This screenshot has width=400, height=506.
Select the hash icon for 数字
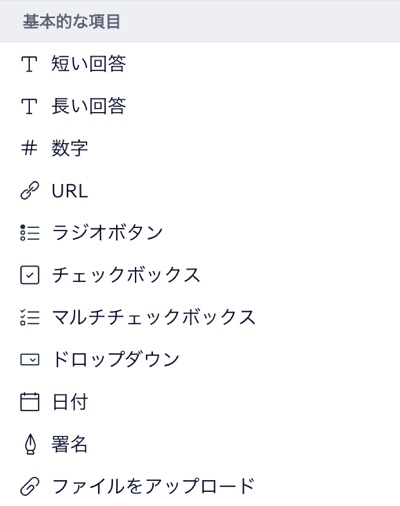click(x=29, y=148)
